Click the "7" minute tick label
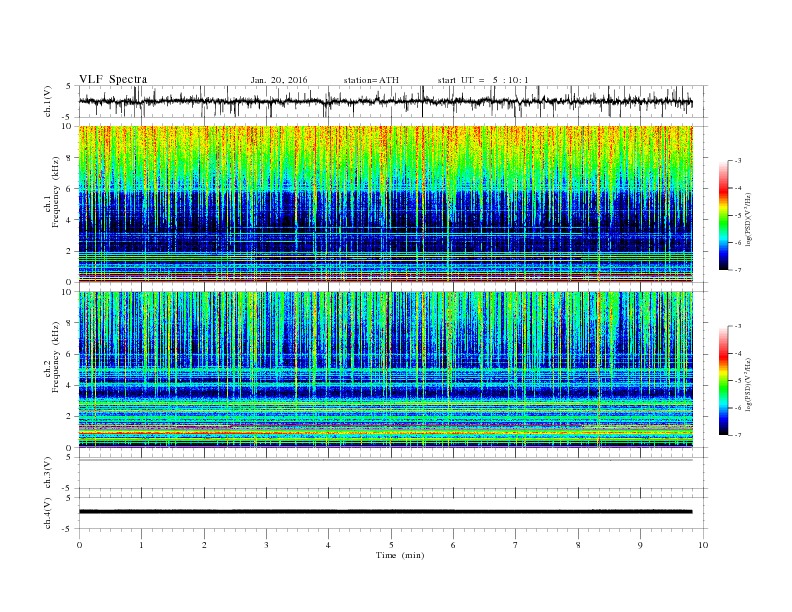792x612 pixels. (x=516, y=545)
